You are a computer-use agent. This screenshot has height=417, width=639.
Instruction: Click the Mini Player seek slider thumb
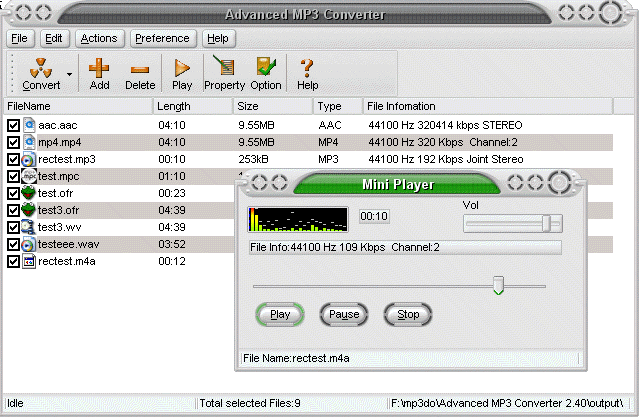(498, 285)
